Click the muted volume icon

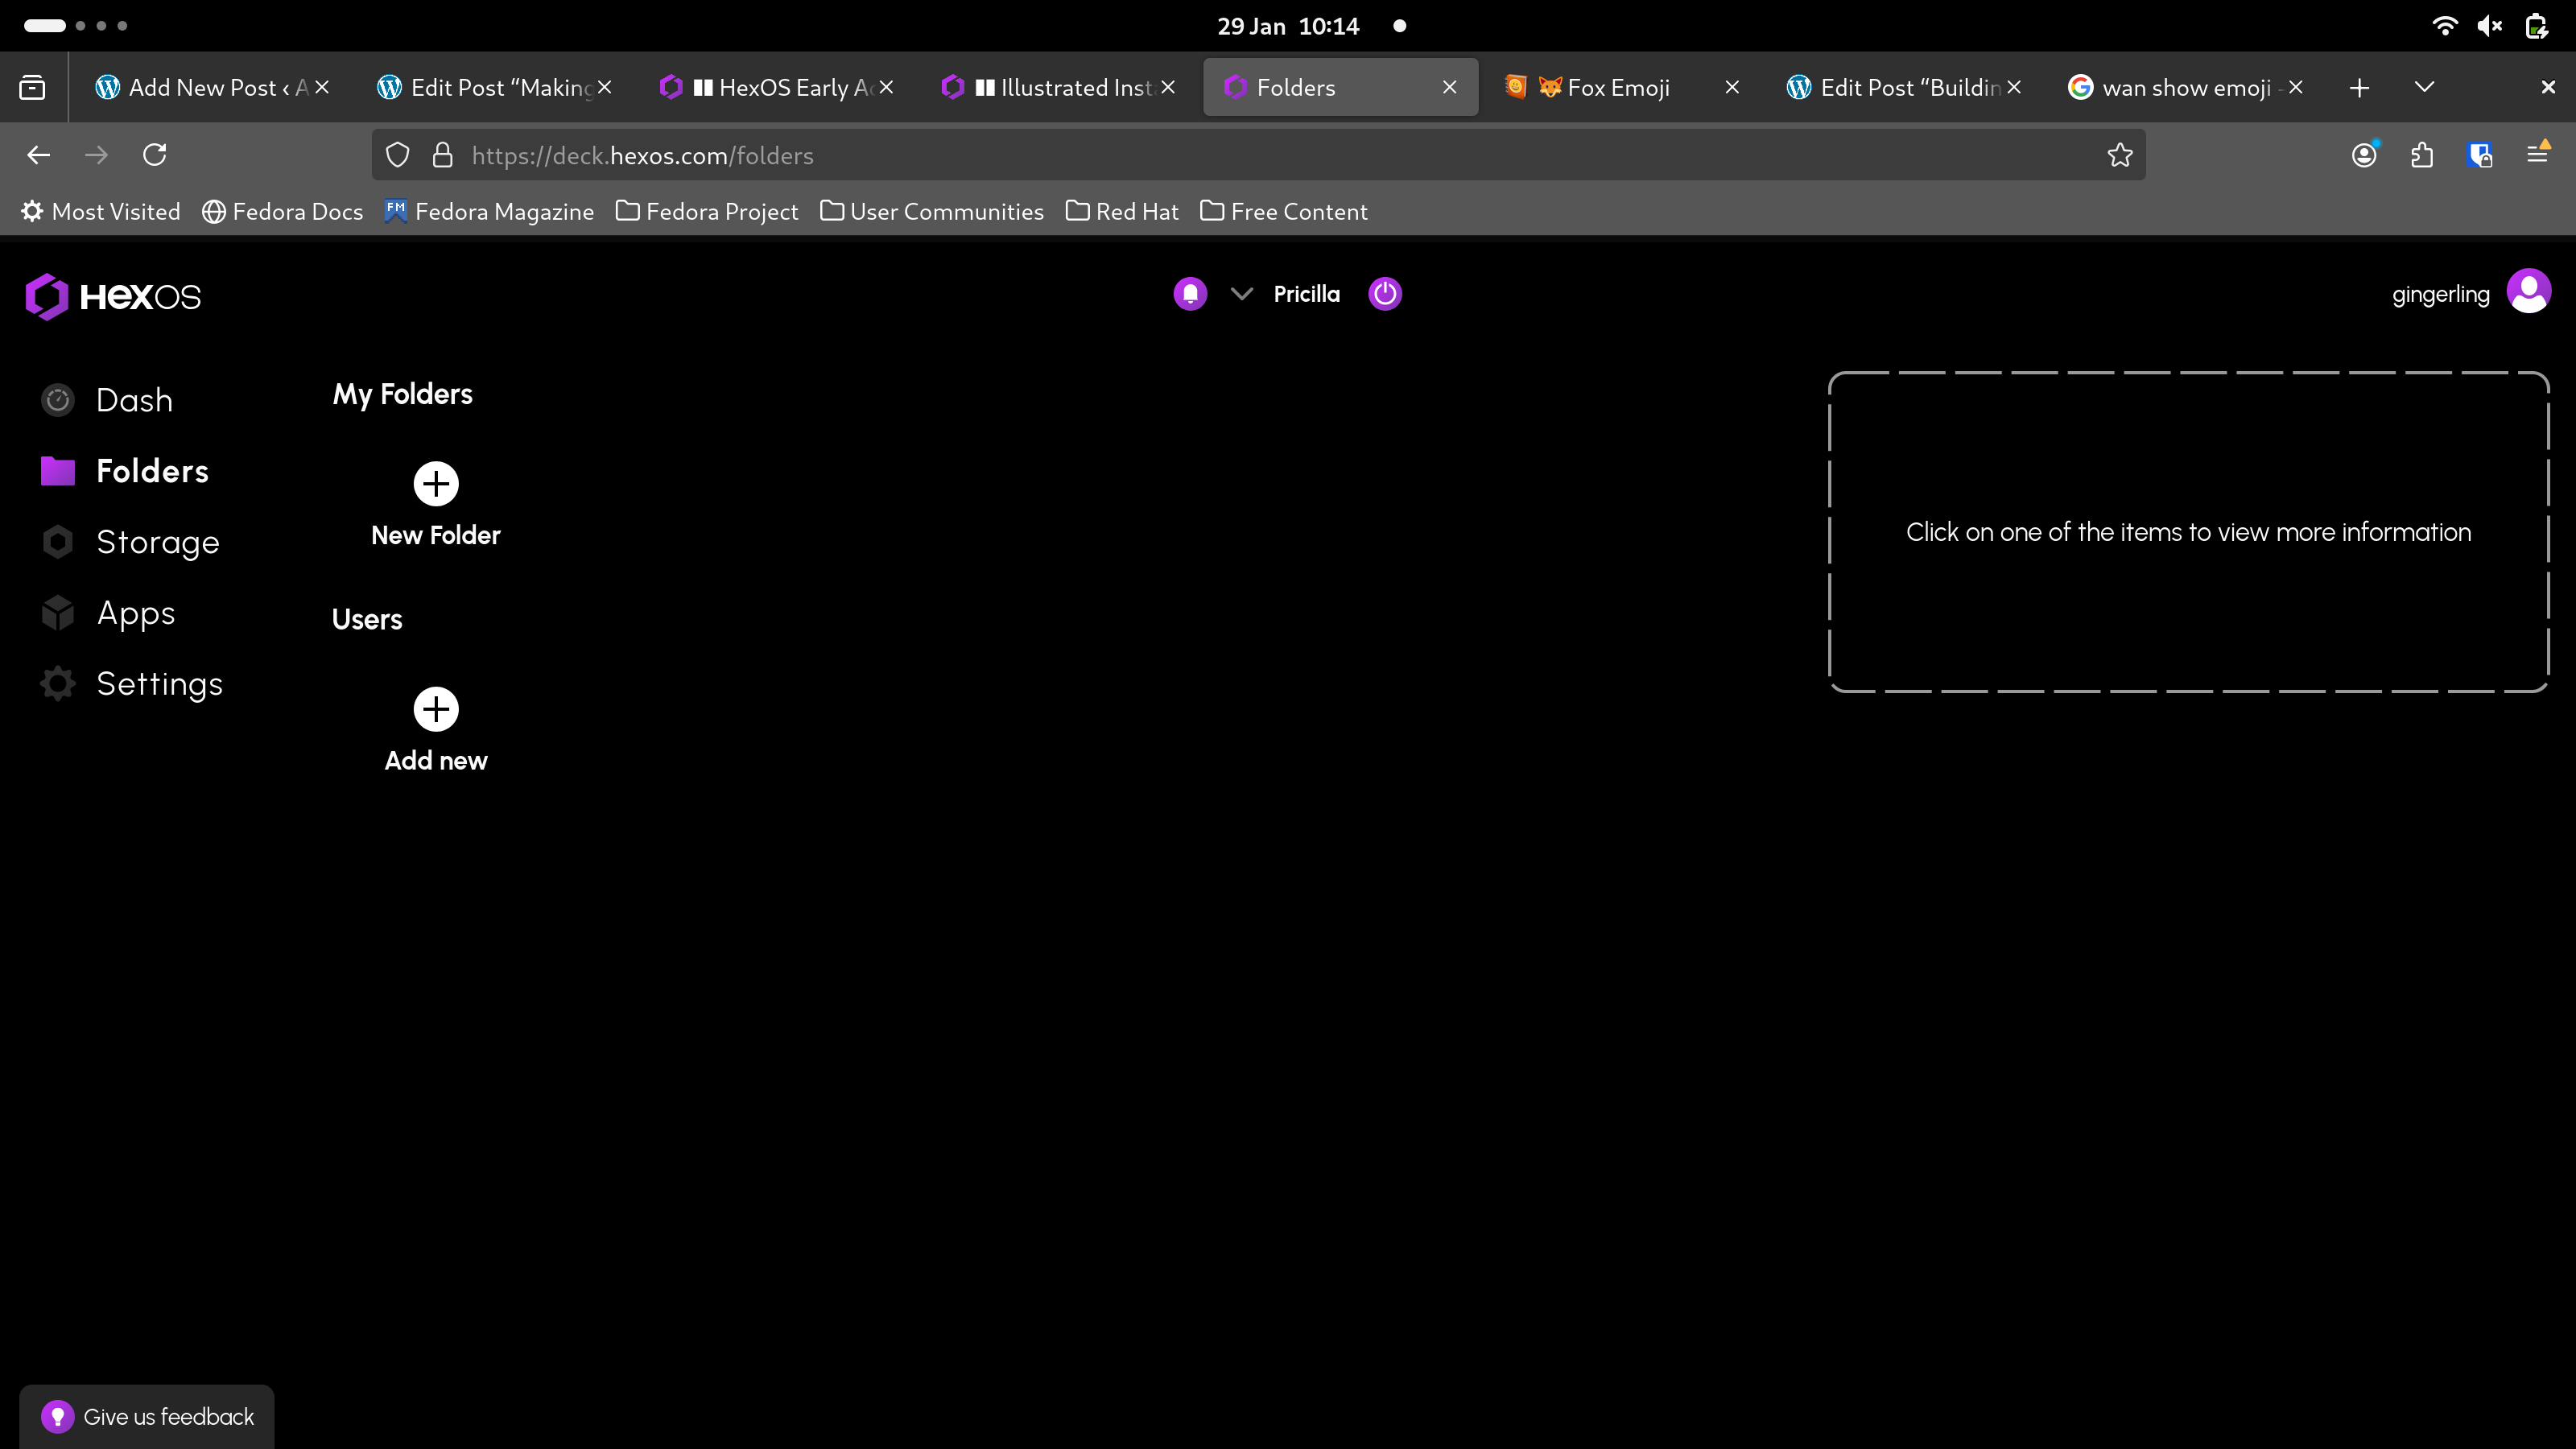coord(2490,26)
